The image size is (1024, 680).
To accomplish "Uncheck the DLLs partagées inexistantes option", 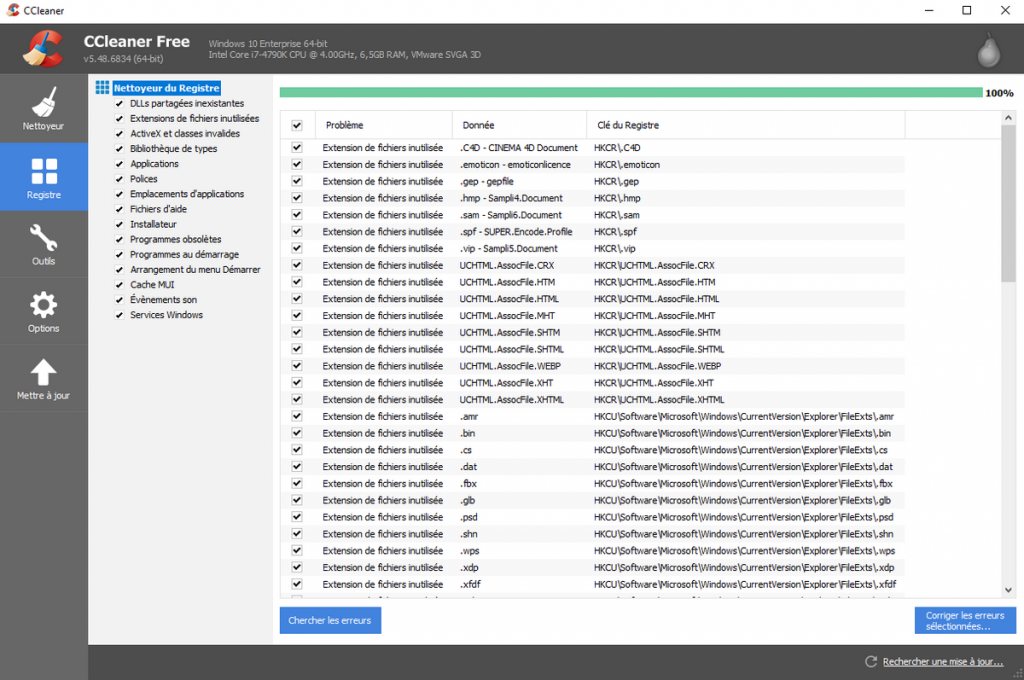I will (x=120, y=103).
